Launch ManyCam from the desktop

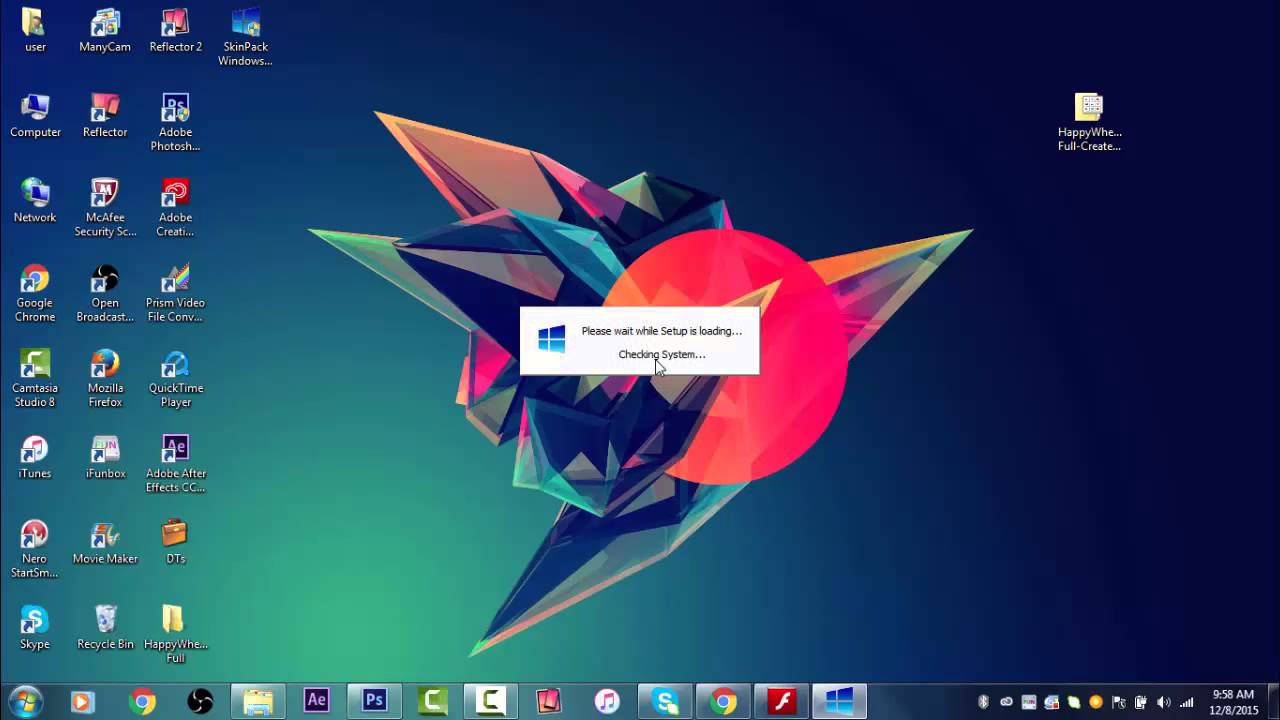(x=105, y=30)
